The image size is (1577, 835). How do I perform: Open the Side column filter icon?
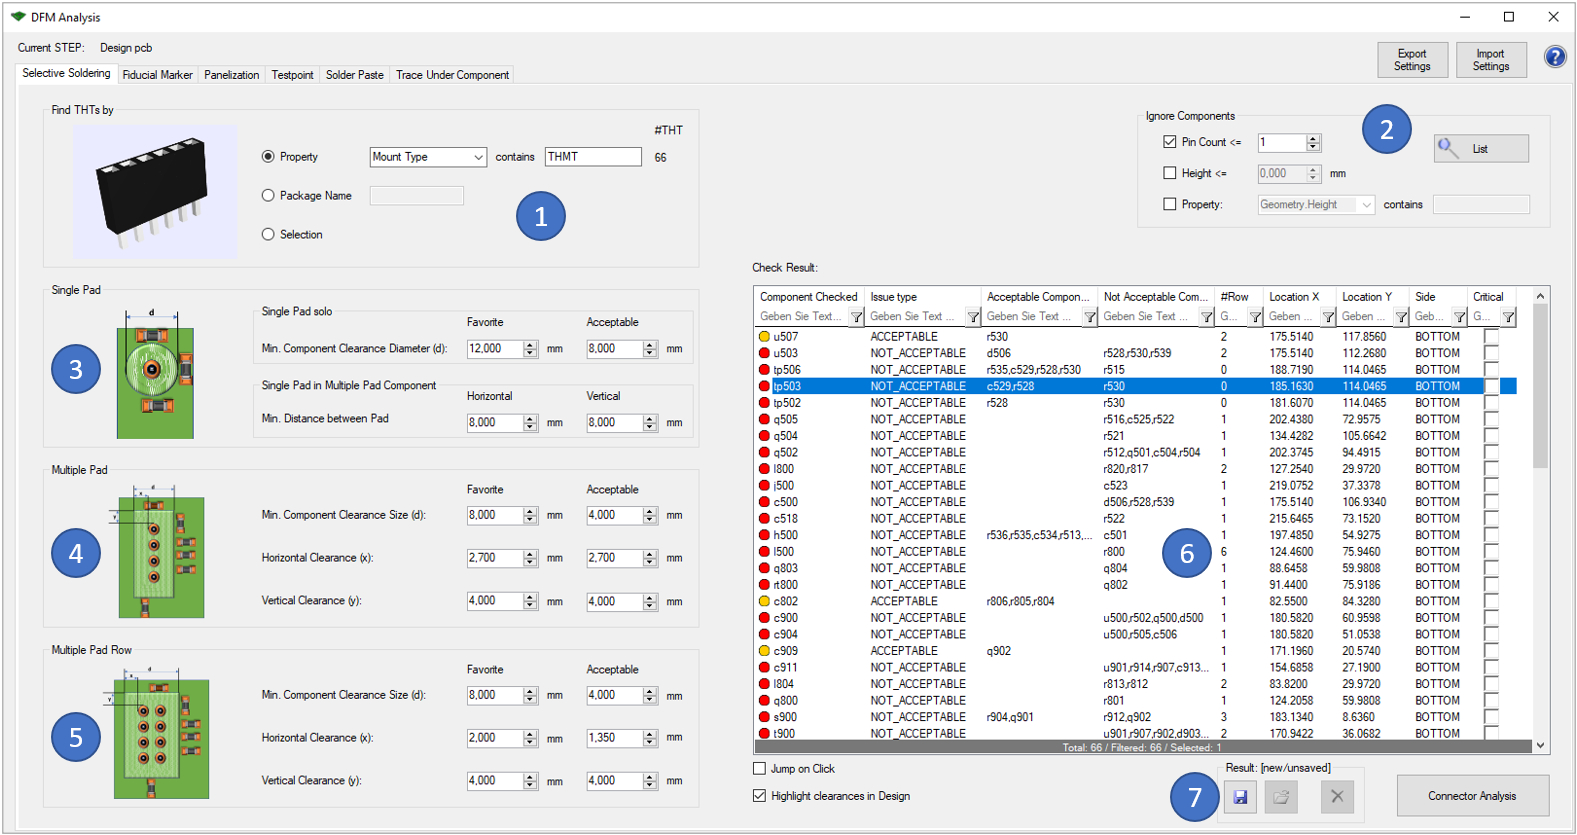(x=1459, y=317)
